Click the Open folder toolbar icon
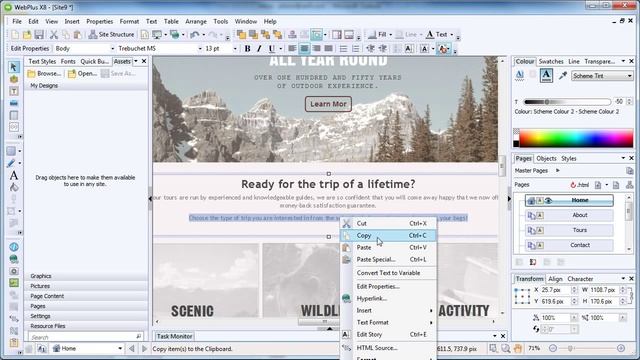 pyautogui.click(x=27, y=35)
